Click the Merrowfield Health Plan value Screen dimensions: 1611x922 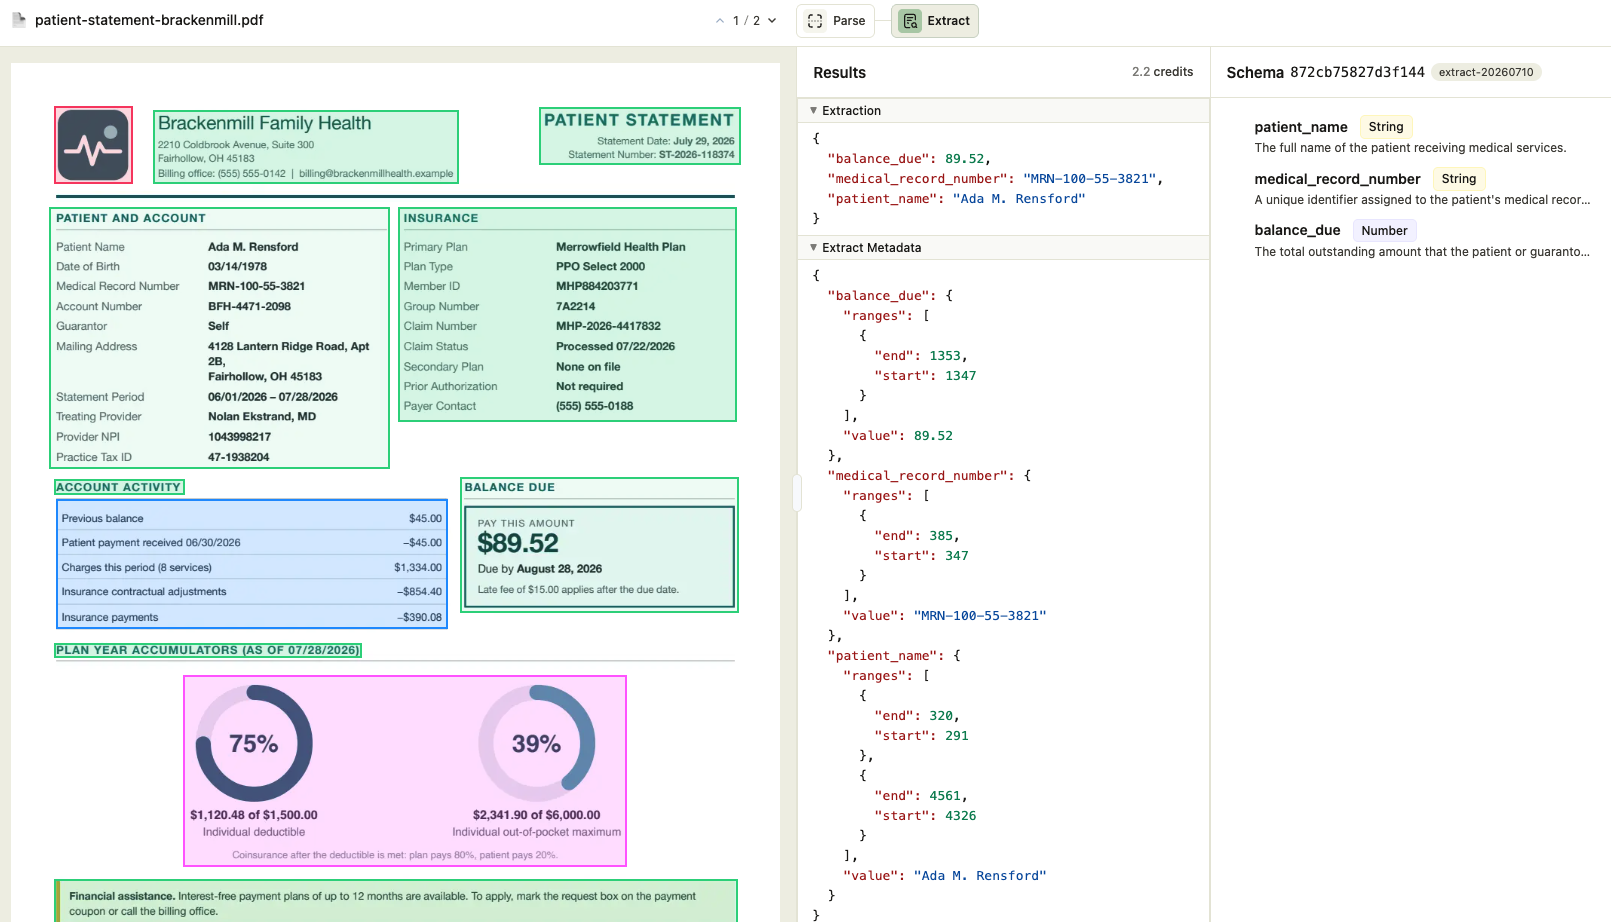click(621, 247)
